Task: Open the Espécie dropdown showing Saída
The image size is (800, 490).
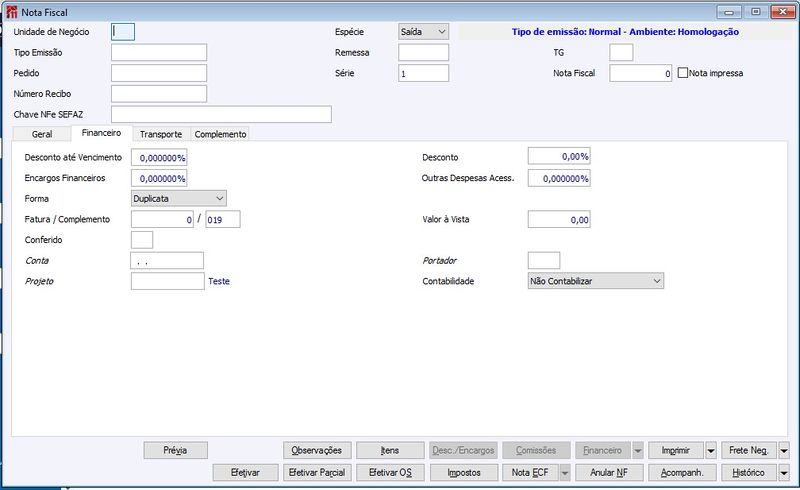Action: [423, 32]
